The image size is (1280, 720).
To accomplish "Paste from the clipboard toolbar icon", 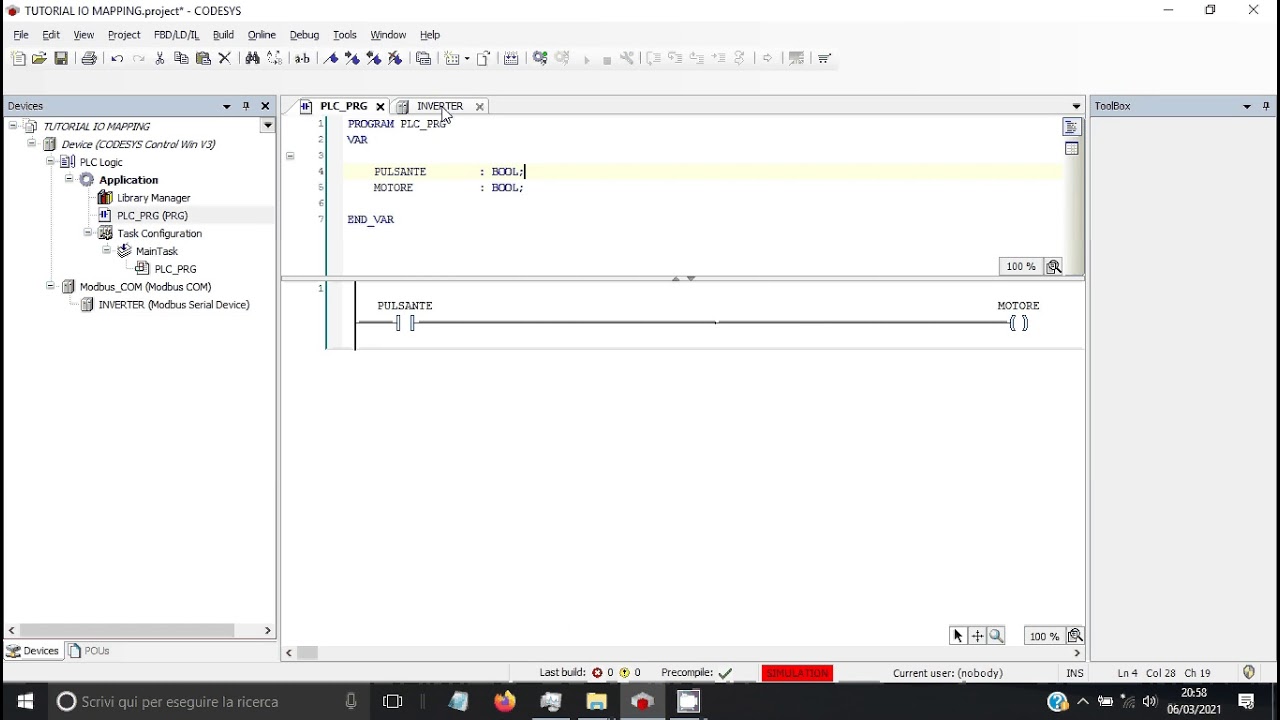I will [x=203, y=58].
